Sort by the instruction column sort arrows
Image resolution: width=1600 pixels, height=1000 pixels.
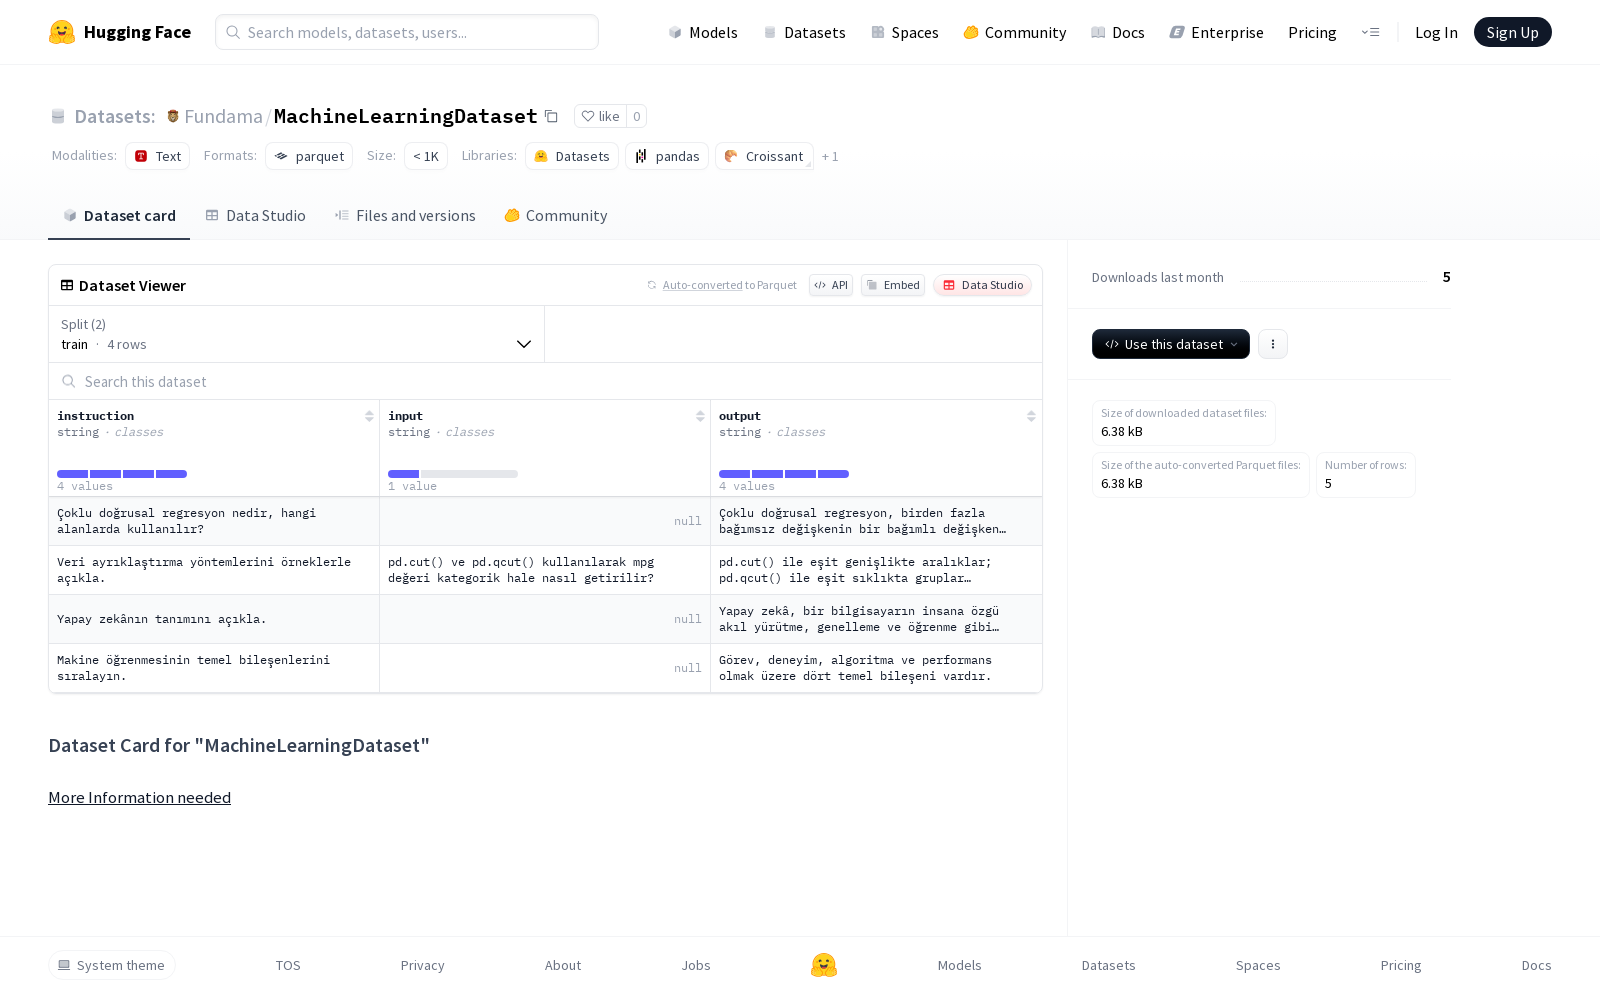[369, 416]
